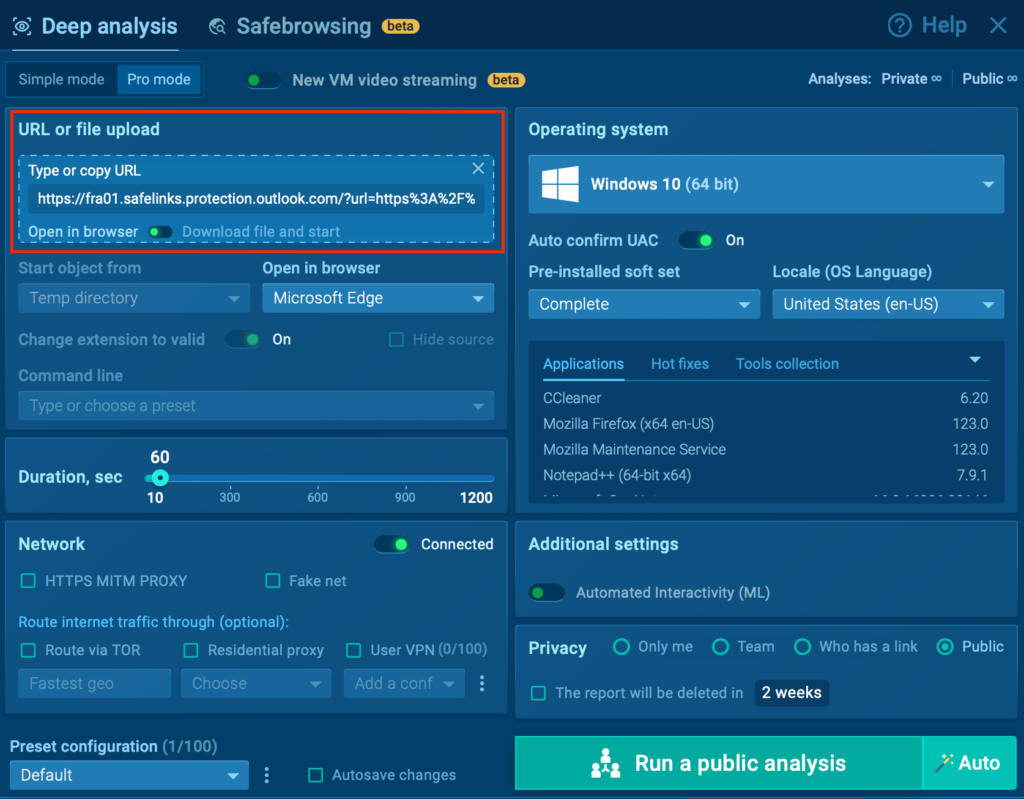Clear the URL with the X icon
The width and height of the screenshot is (1024, 799).
[478, 169]
